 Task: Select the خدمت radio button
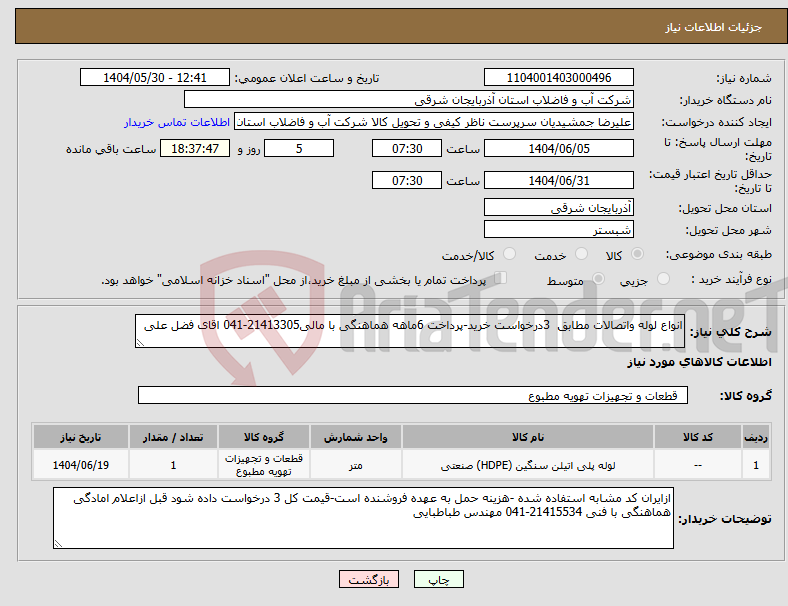(x=581, y=254)
